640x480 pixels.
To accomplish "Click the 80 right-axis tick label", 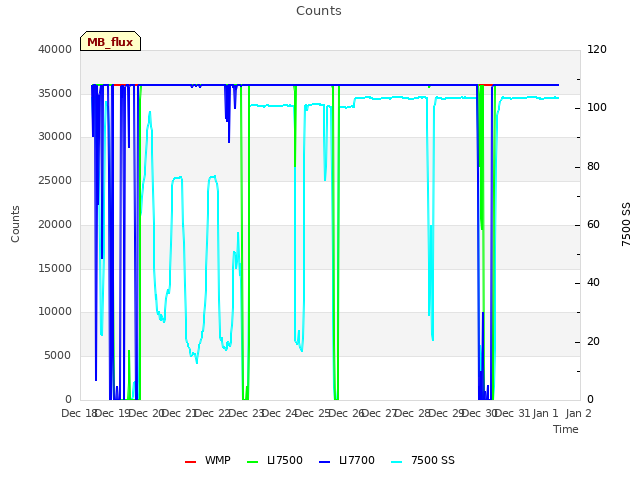I will click(x=593, y=167).
